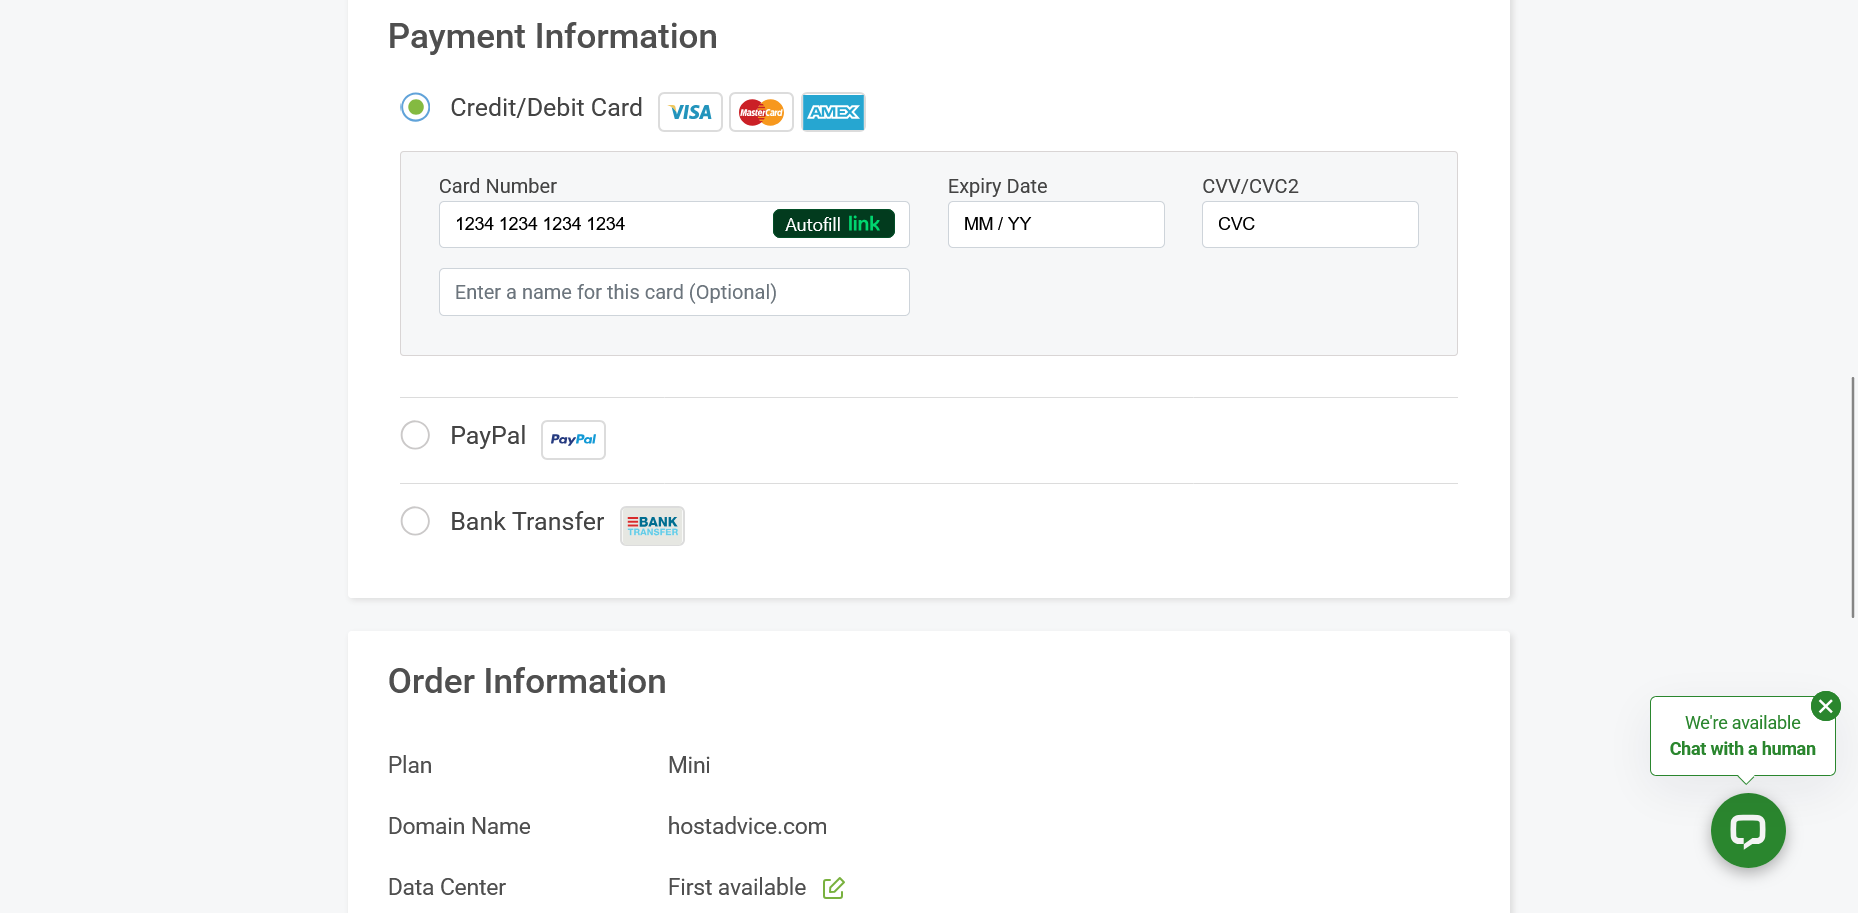This screenshot has width=1858, height=913.
Task: Open the live chat bubble button
Action: pyautogui.click(x=1748, y=831)
